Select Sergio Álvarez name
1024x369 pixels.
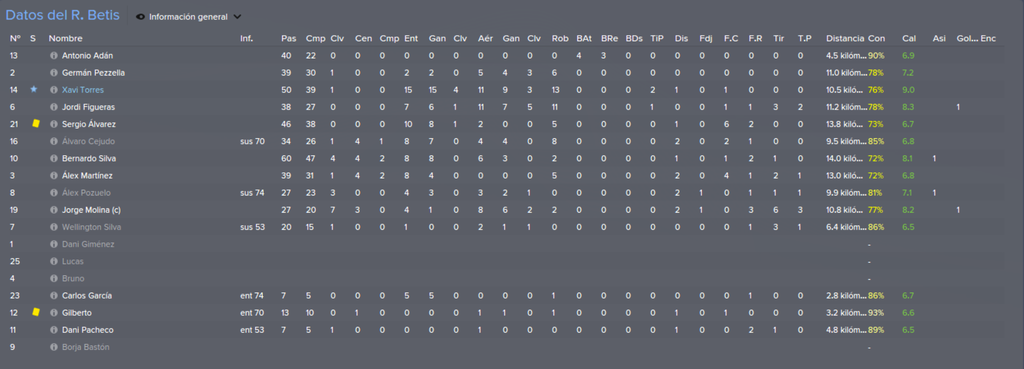(x=89, y=124)
